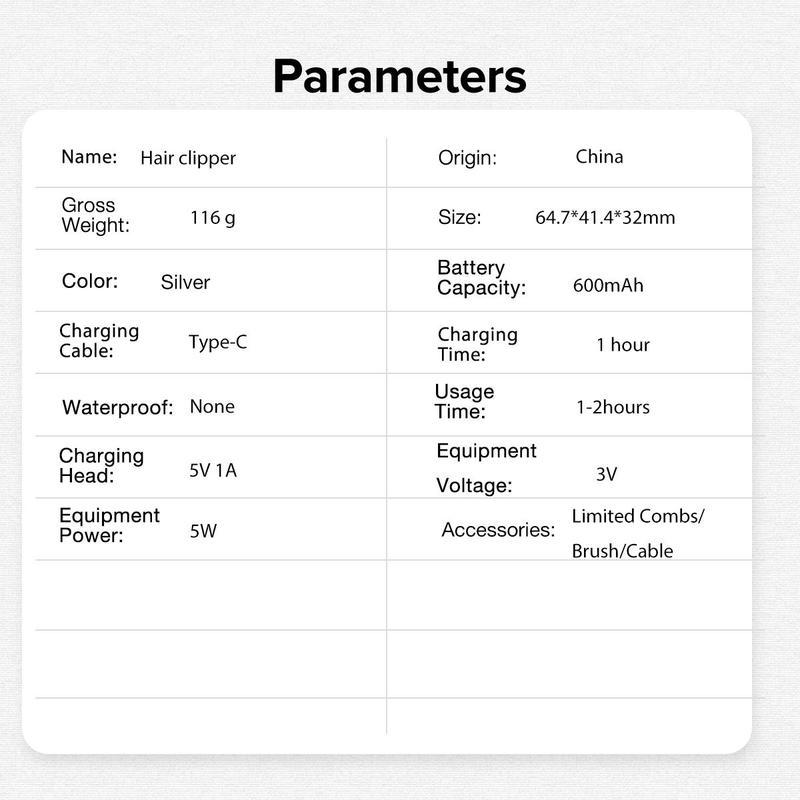This screenshot has height=800, width=800.
Task: Select the Battery Capacity label
Action: pos(481,278)
